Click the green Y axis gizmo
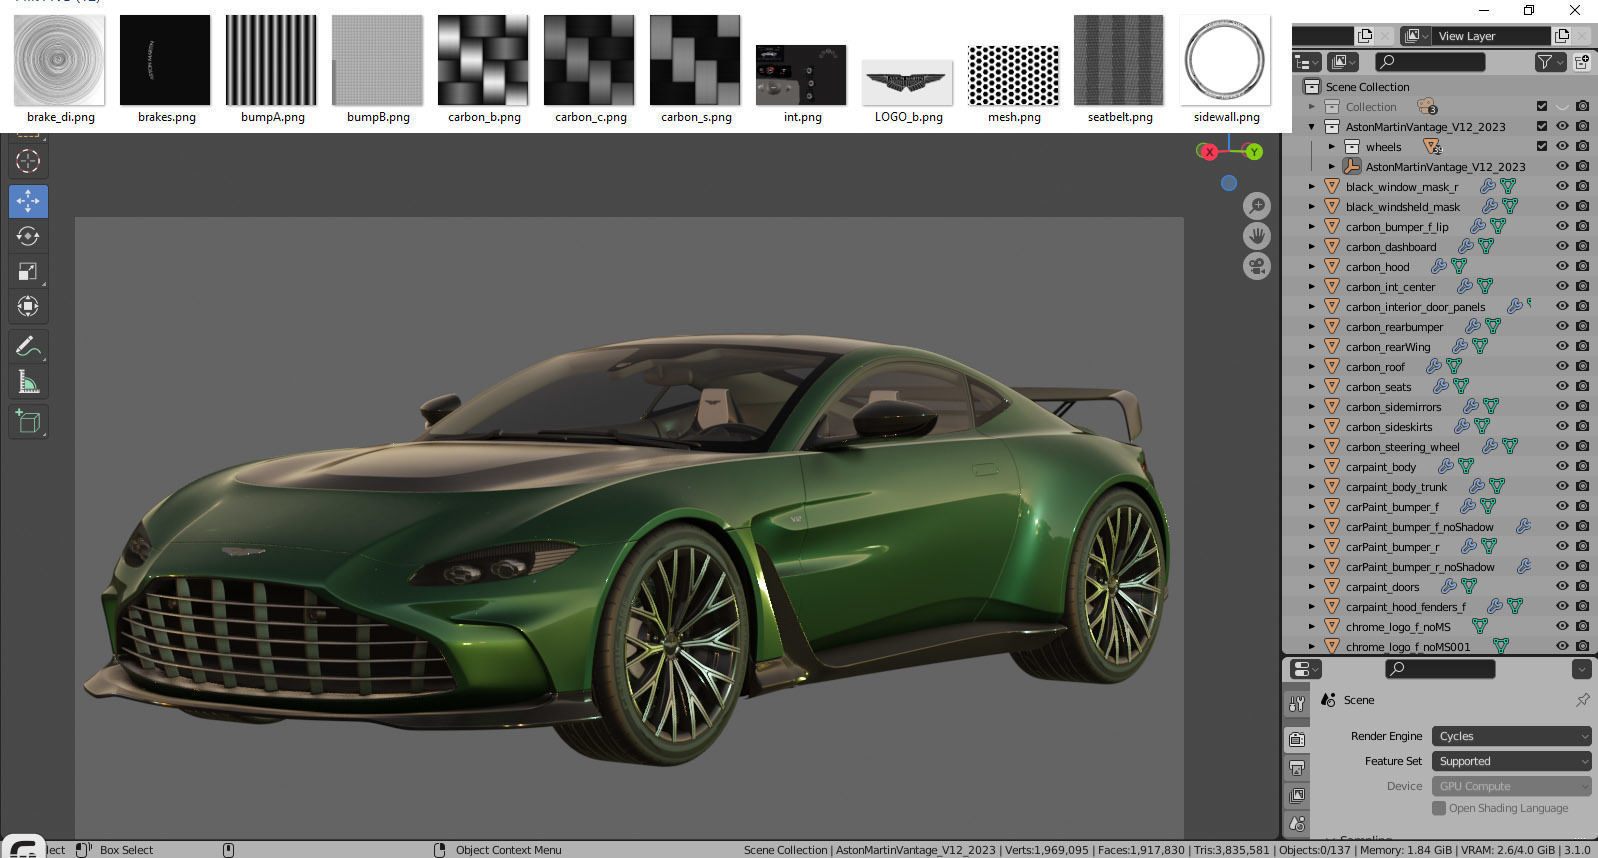The image size is (1598, 858). [1254, 152]
